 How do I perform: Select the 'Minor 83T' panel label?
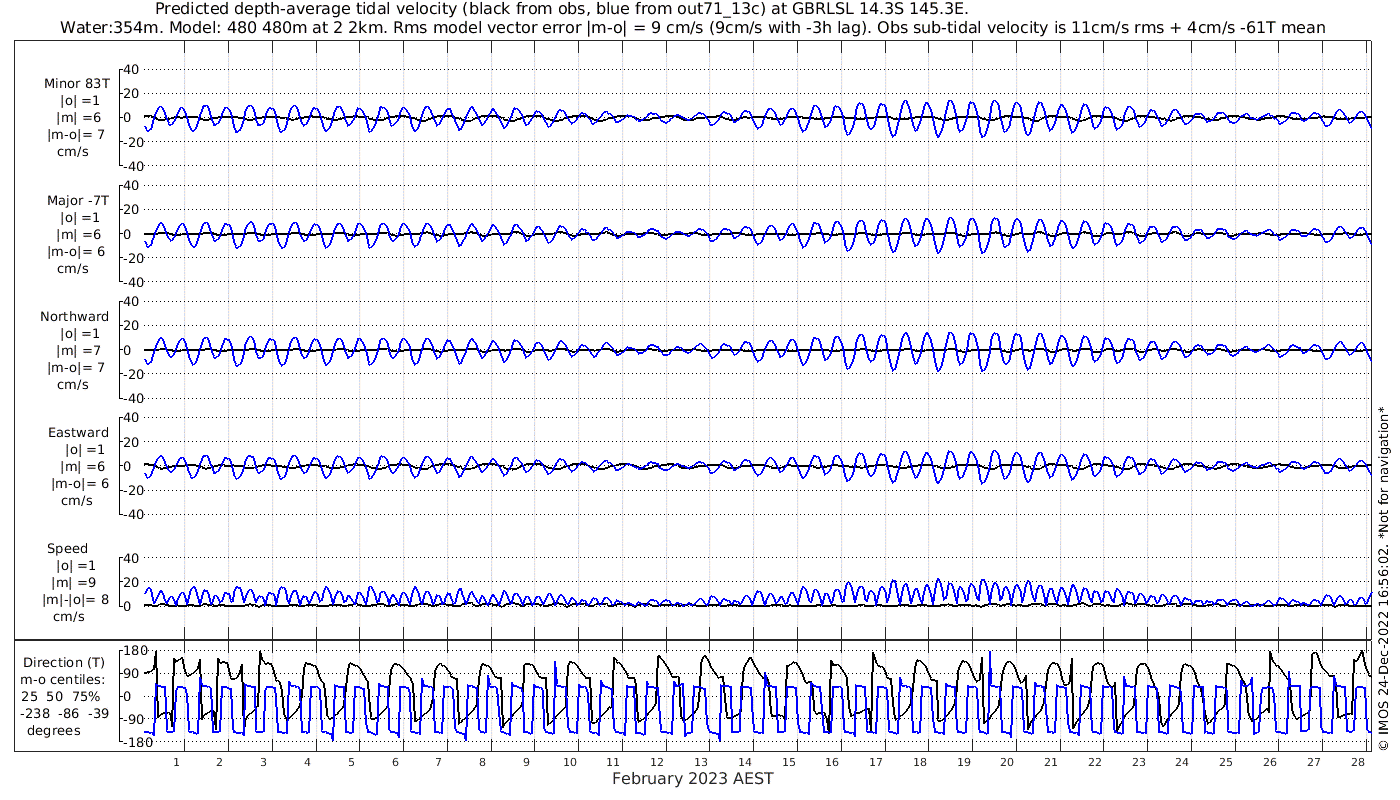77,84
